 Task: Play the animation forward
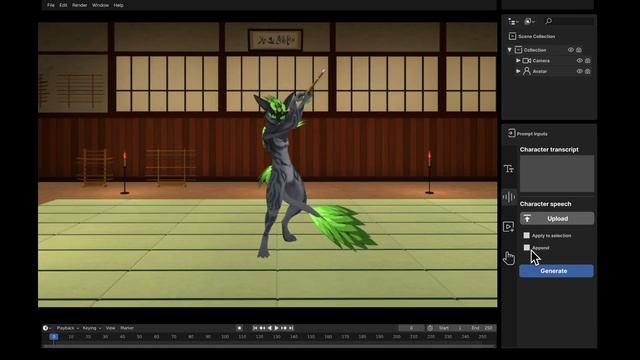click(276, 328)
